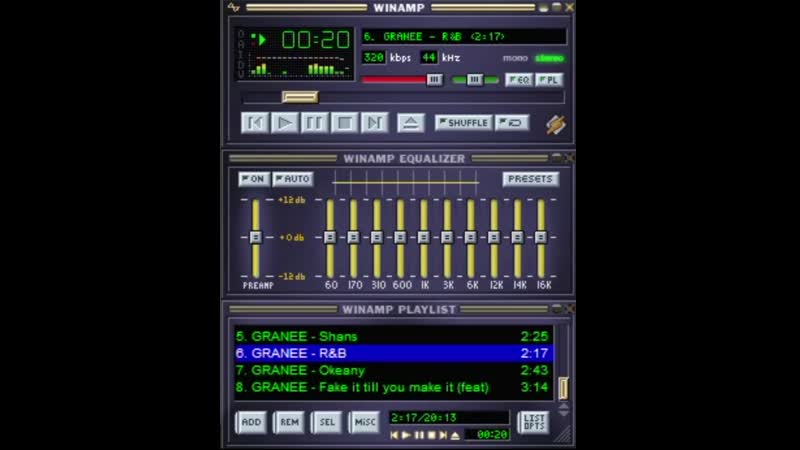The image size is (800, 450).
Task: Pause playback with the Pause button
Action: (x=315, y=123)
